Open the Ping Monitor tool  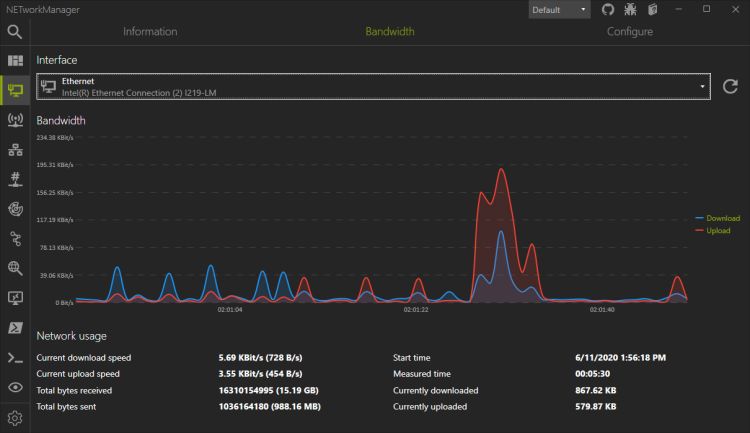[15, 209]
